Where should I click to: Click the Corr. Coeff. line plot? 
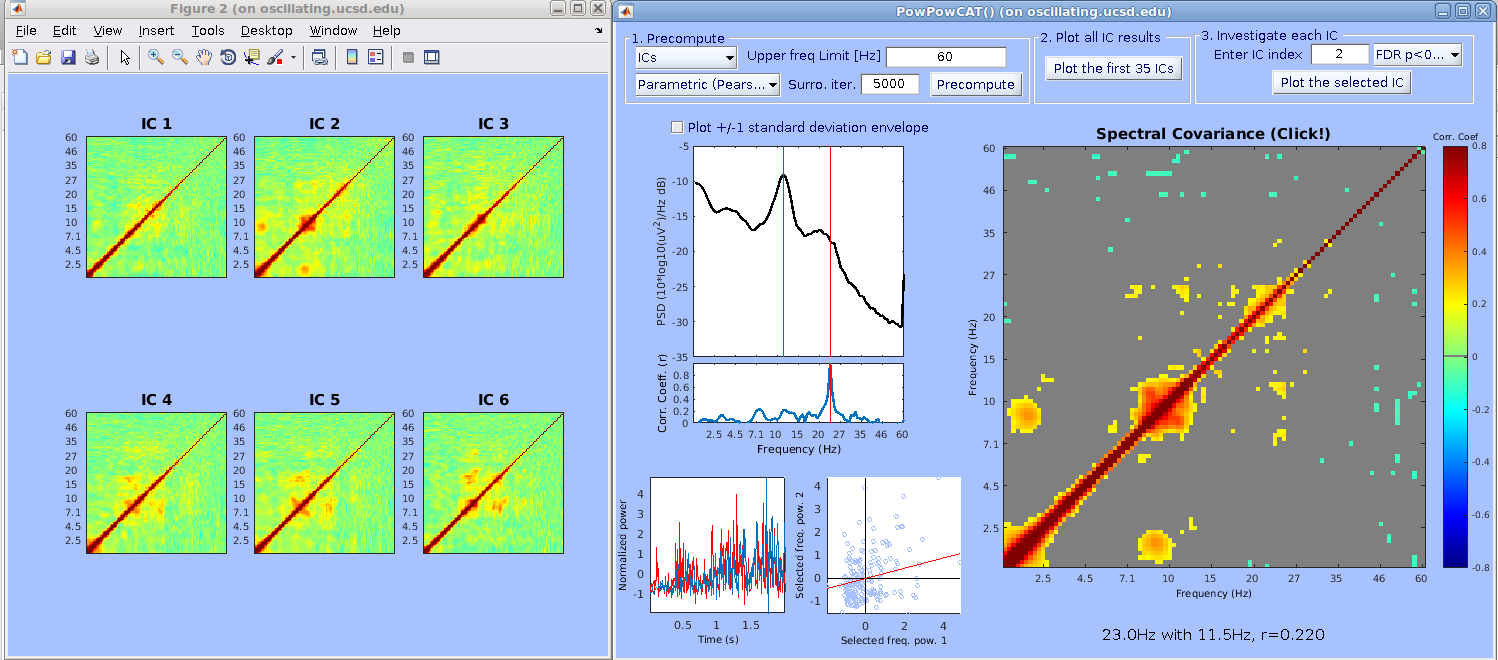[799, 393]
